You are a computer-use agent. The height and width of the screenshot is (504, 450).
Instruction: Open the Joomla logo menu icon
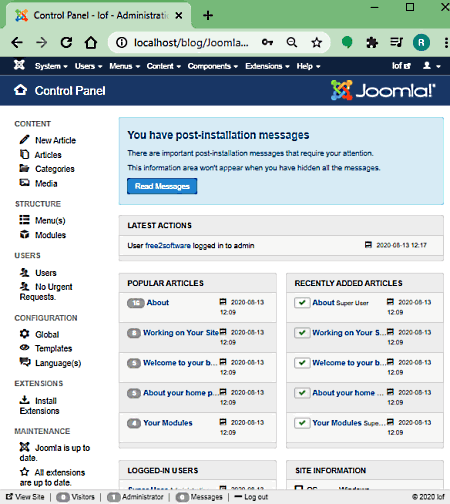[19, 65]
